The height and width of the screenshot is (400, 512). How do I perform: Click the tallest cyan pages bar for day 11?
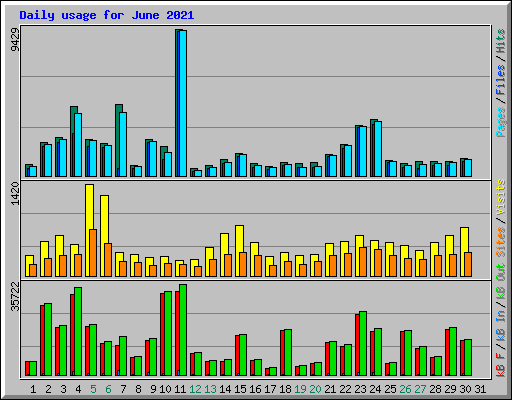pos(183,104)
